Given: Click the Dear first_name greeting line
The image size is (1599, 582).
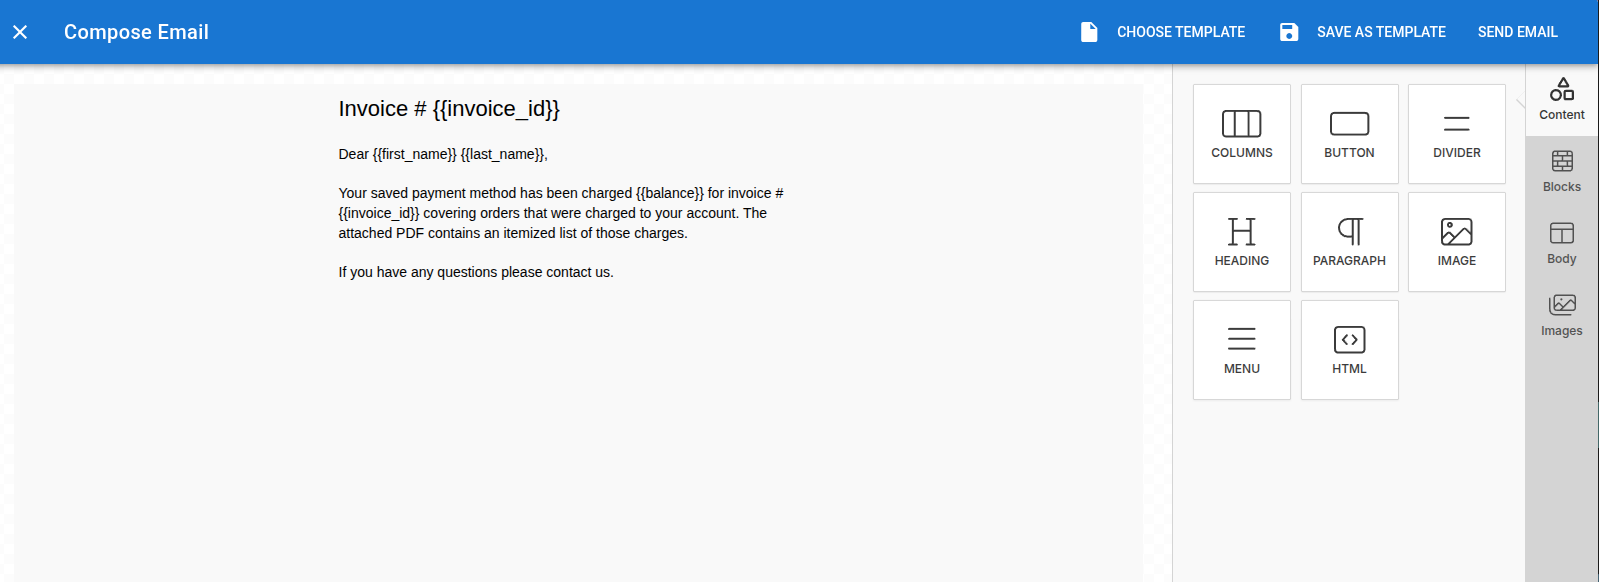Looking at the screenshot, I should 443,154.
